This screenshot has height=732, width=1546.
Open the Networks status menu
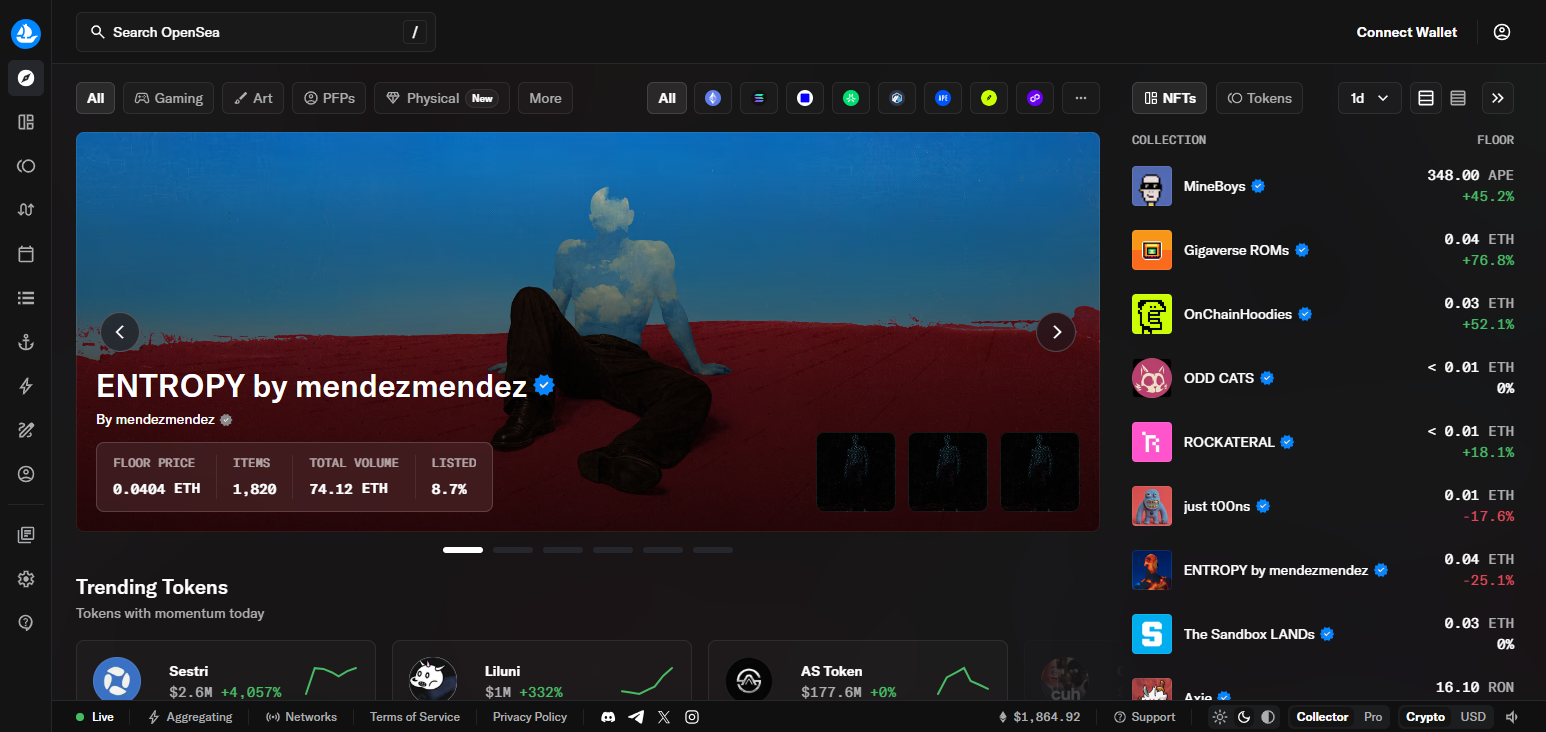pos(301,717)
